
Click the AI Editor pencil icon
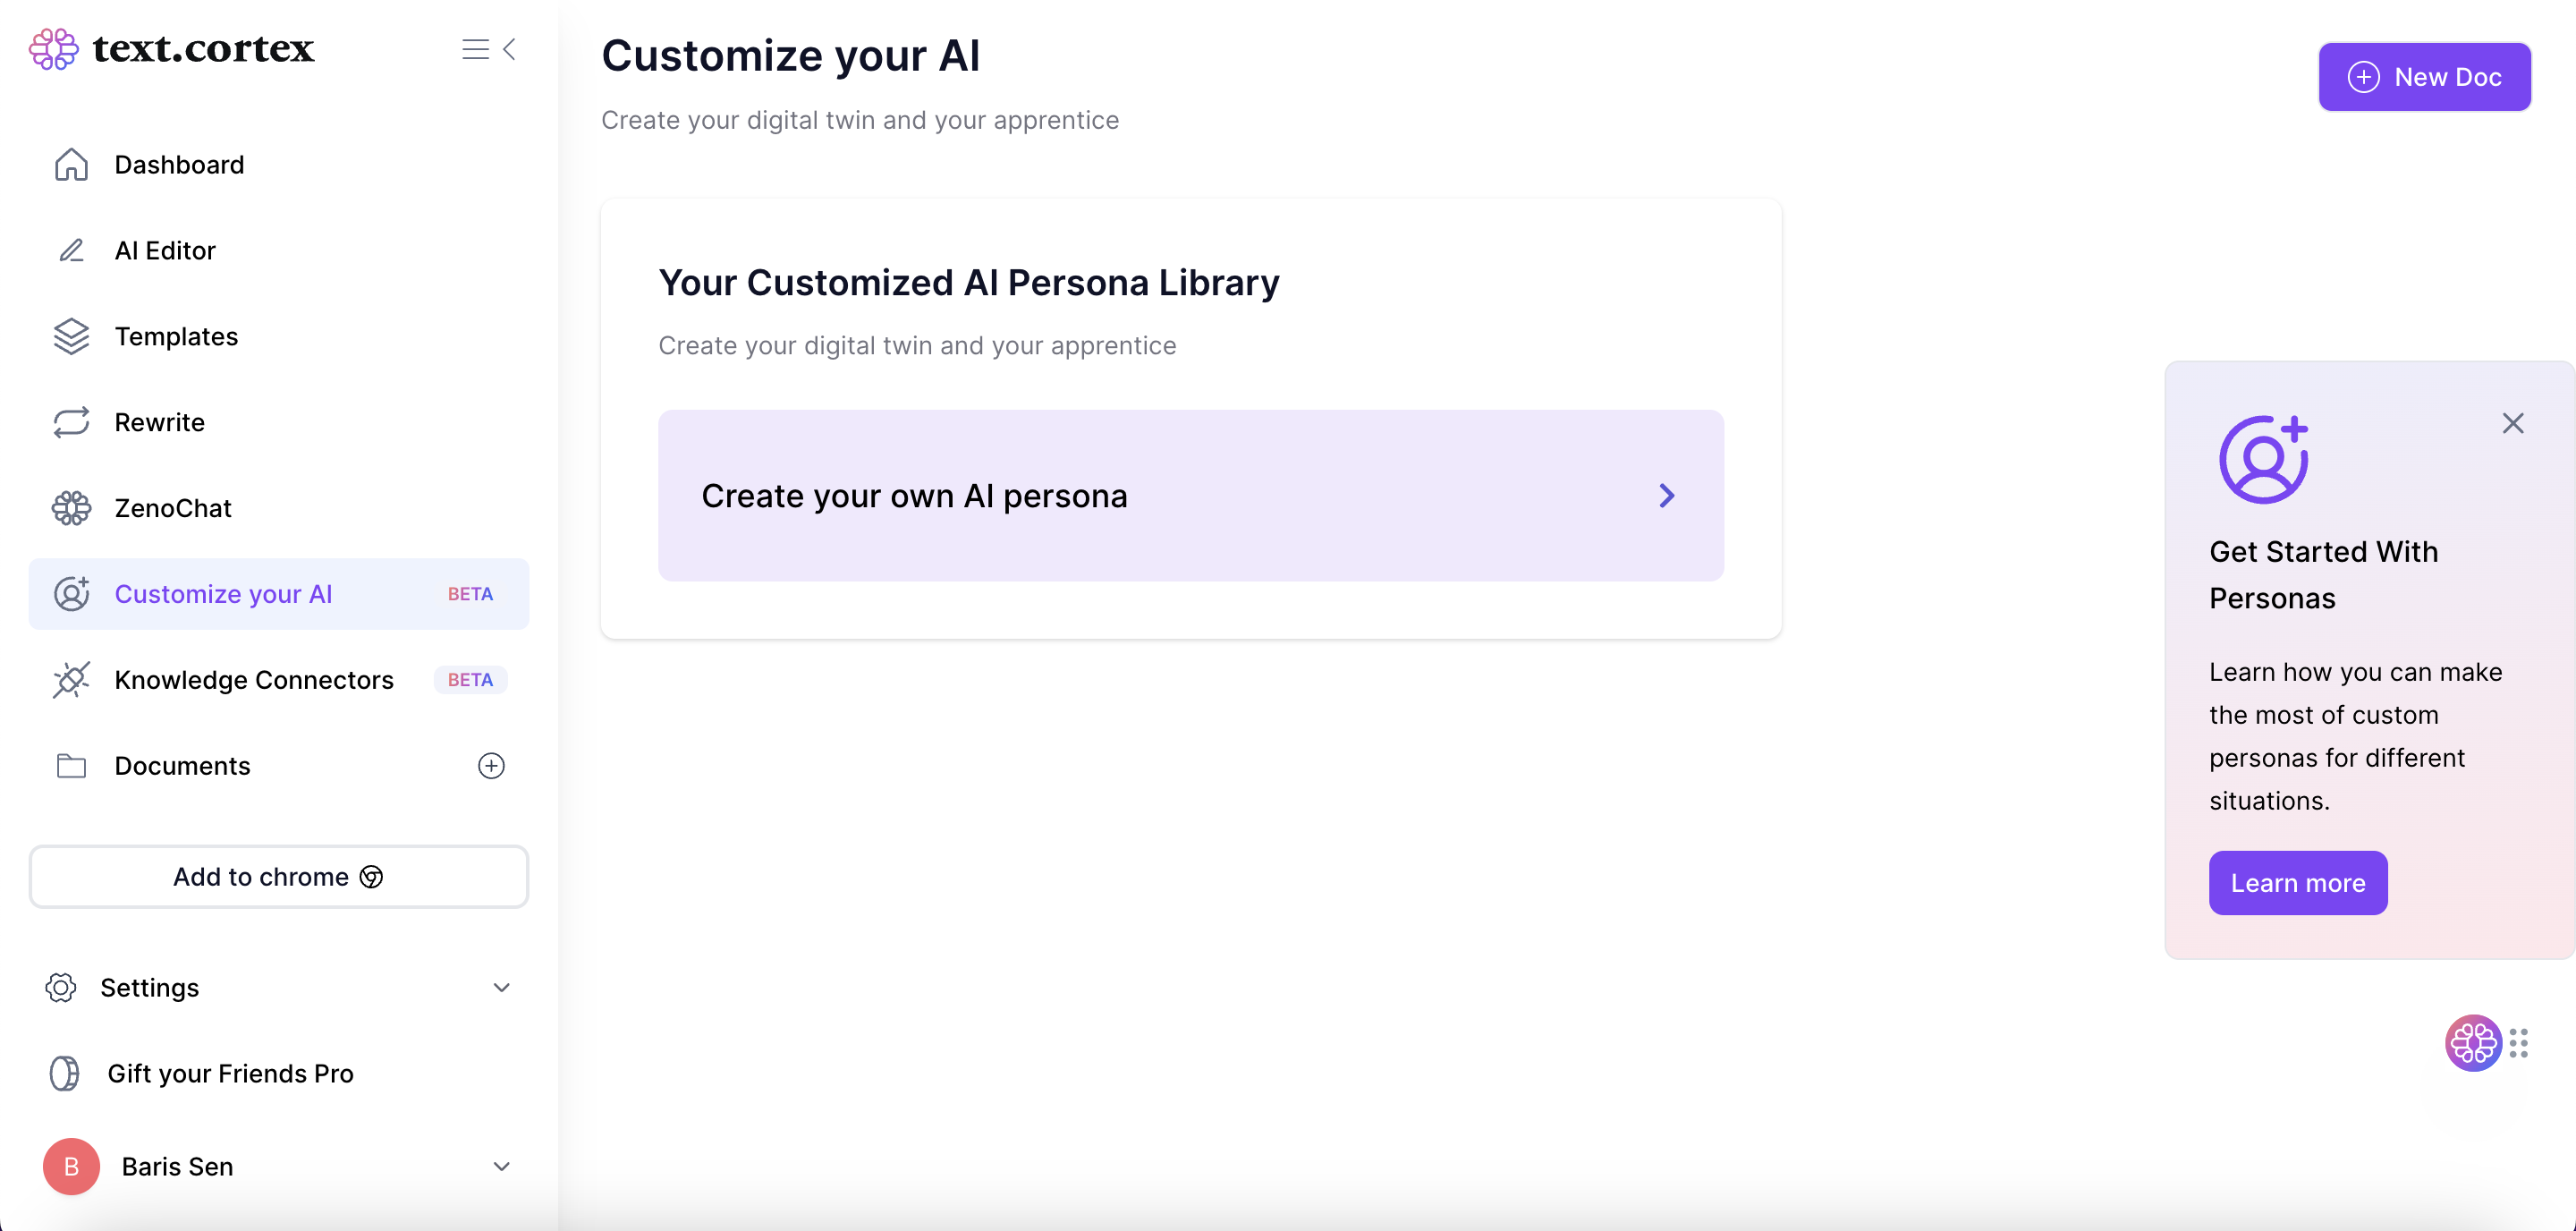tap(71, 250)
